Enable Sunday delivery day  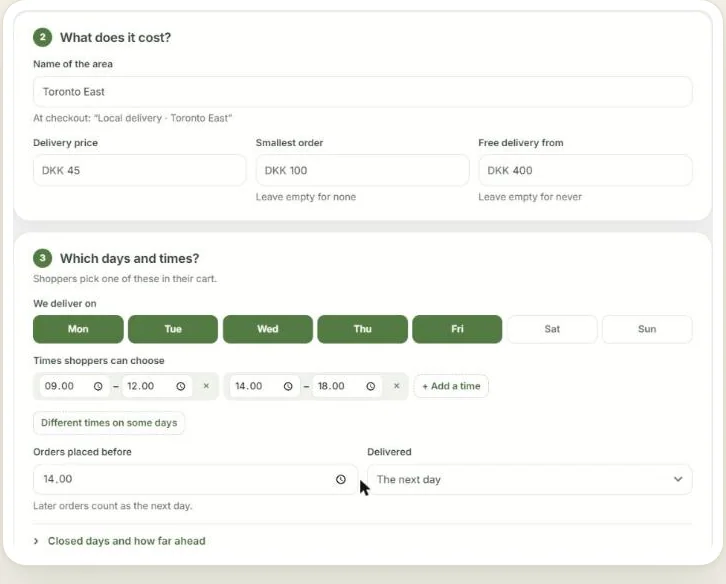(x=647, y=329)
